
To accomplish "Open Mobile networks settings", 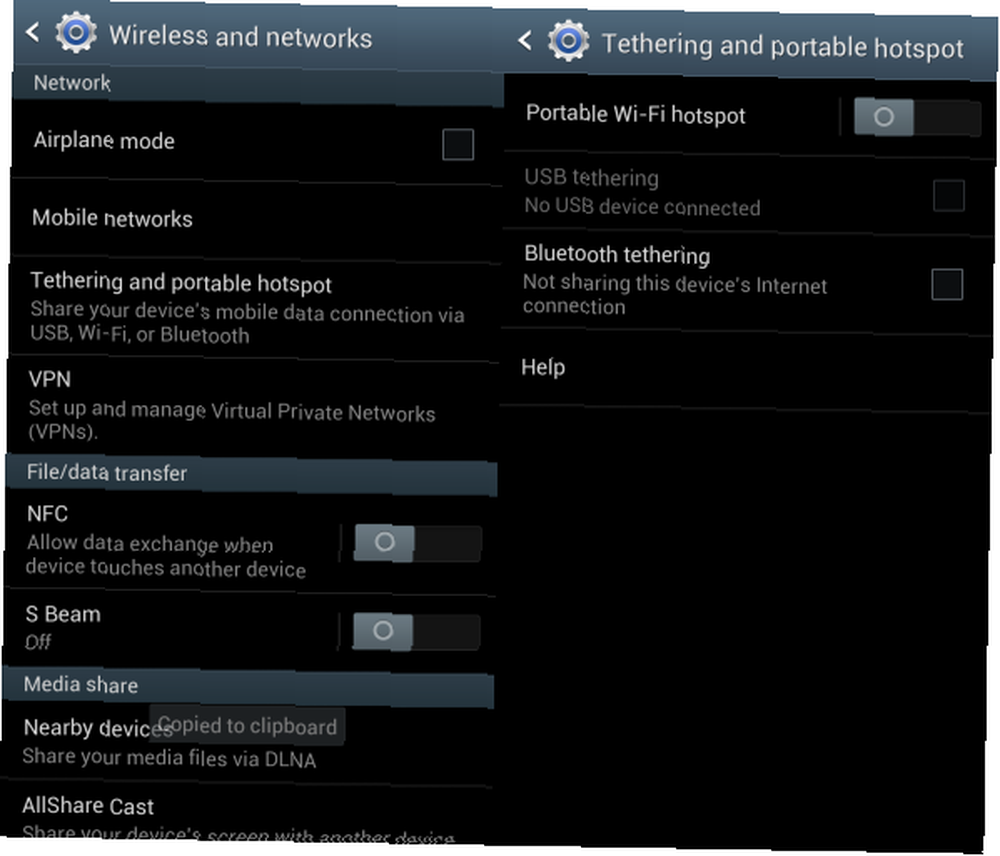I will pos(255,219).
